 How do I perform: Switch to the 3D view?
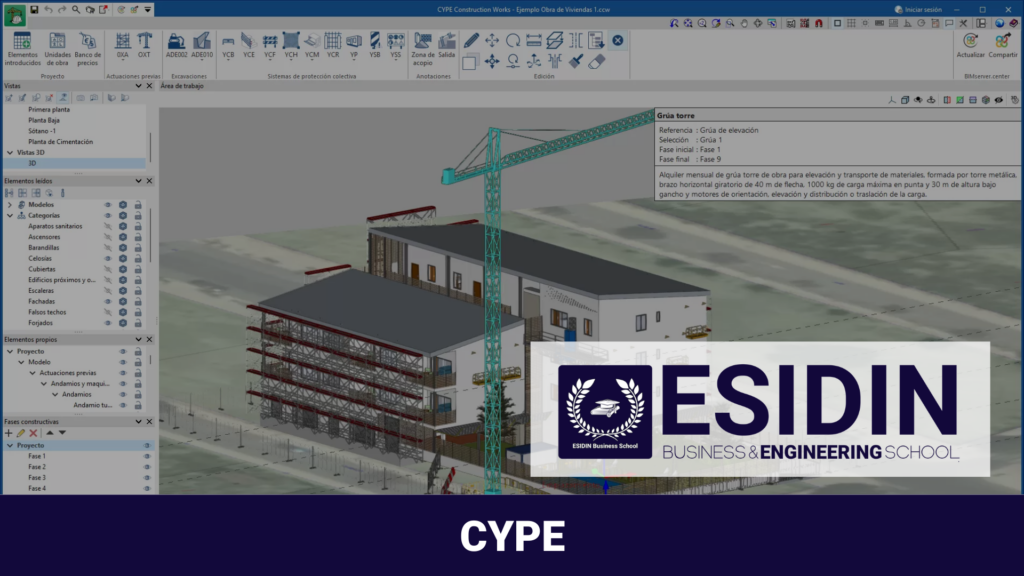coord(30,164)
